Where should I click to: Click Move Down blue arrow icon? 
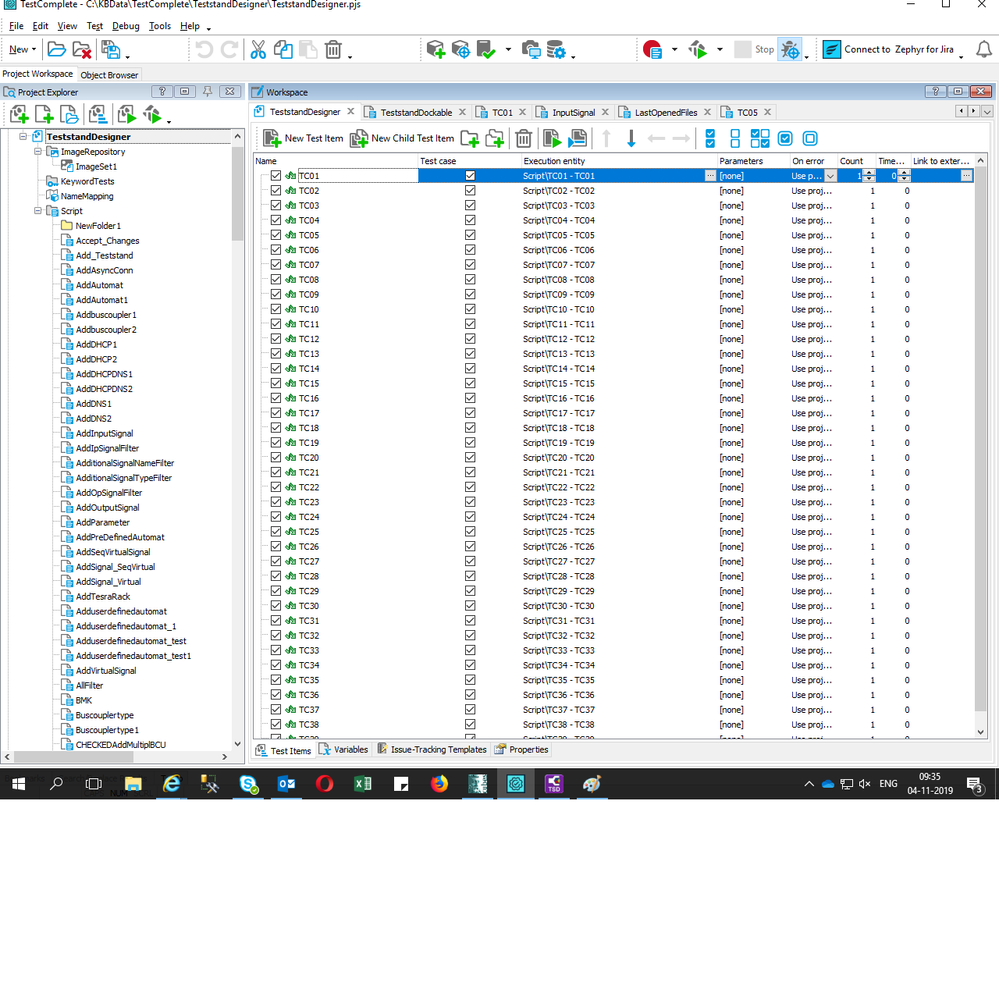pyautogui.click(x=631, y=138)
